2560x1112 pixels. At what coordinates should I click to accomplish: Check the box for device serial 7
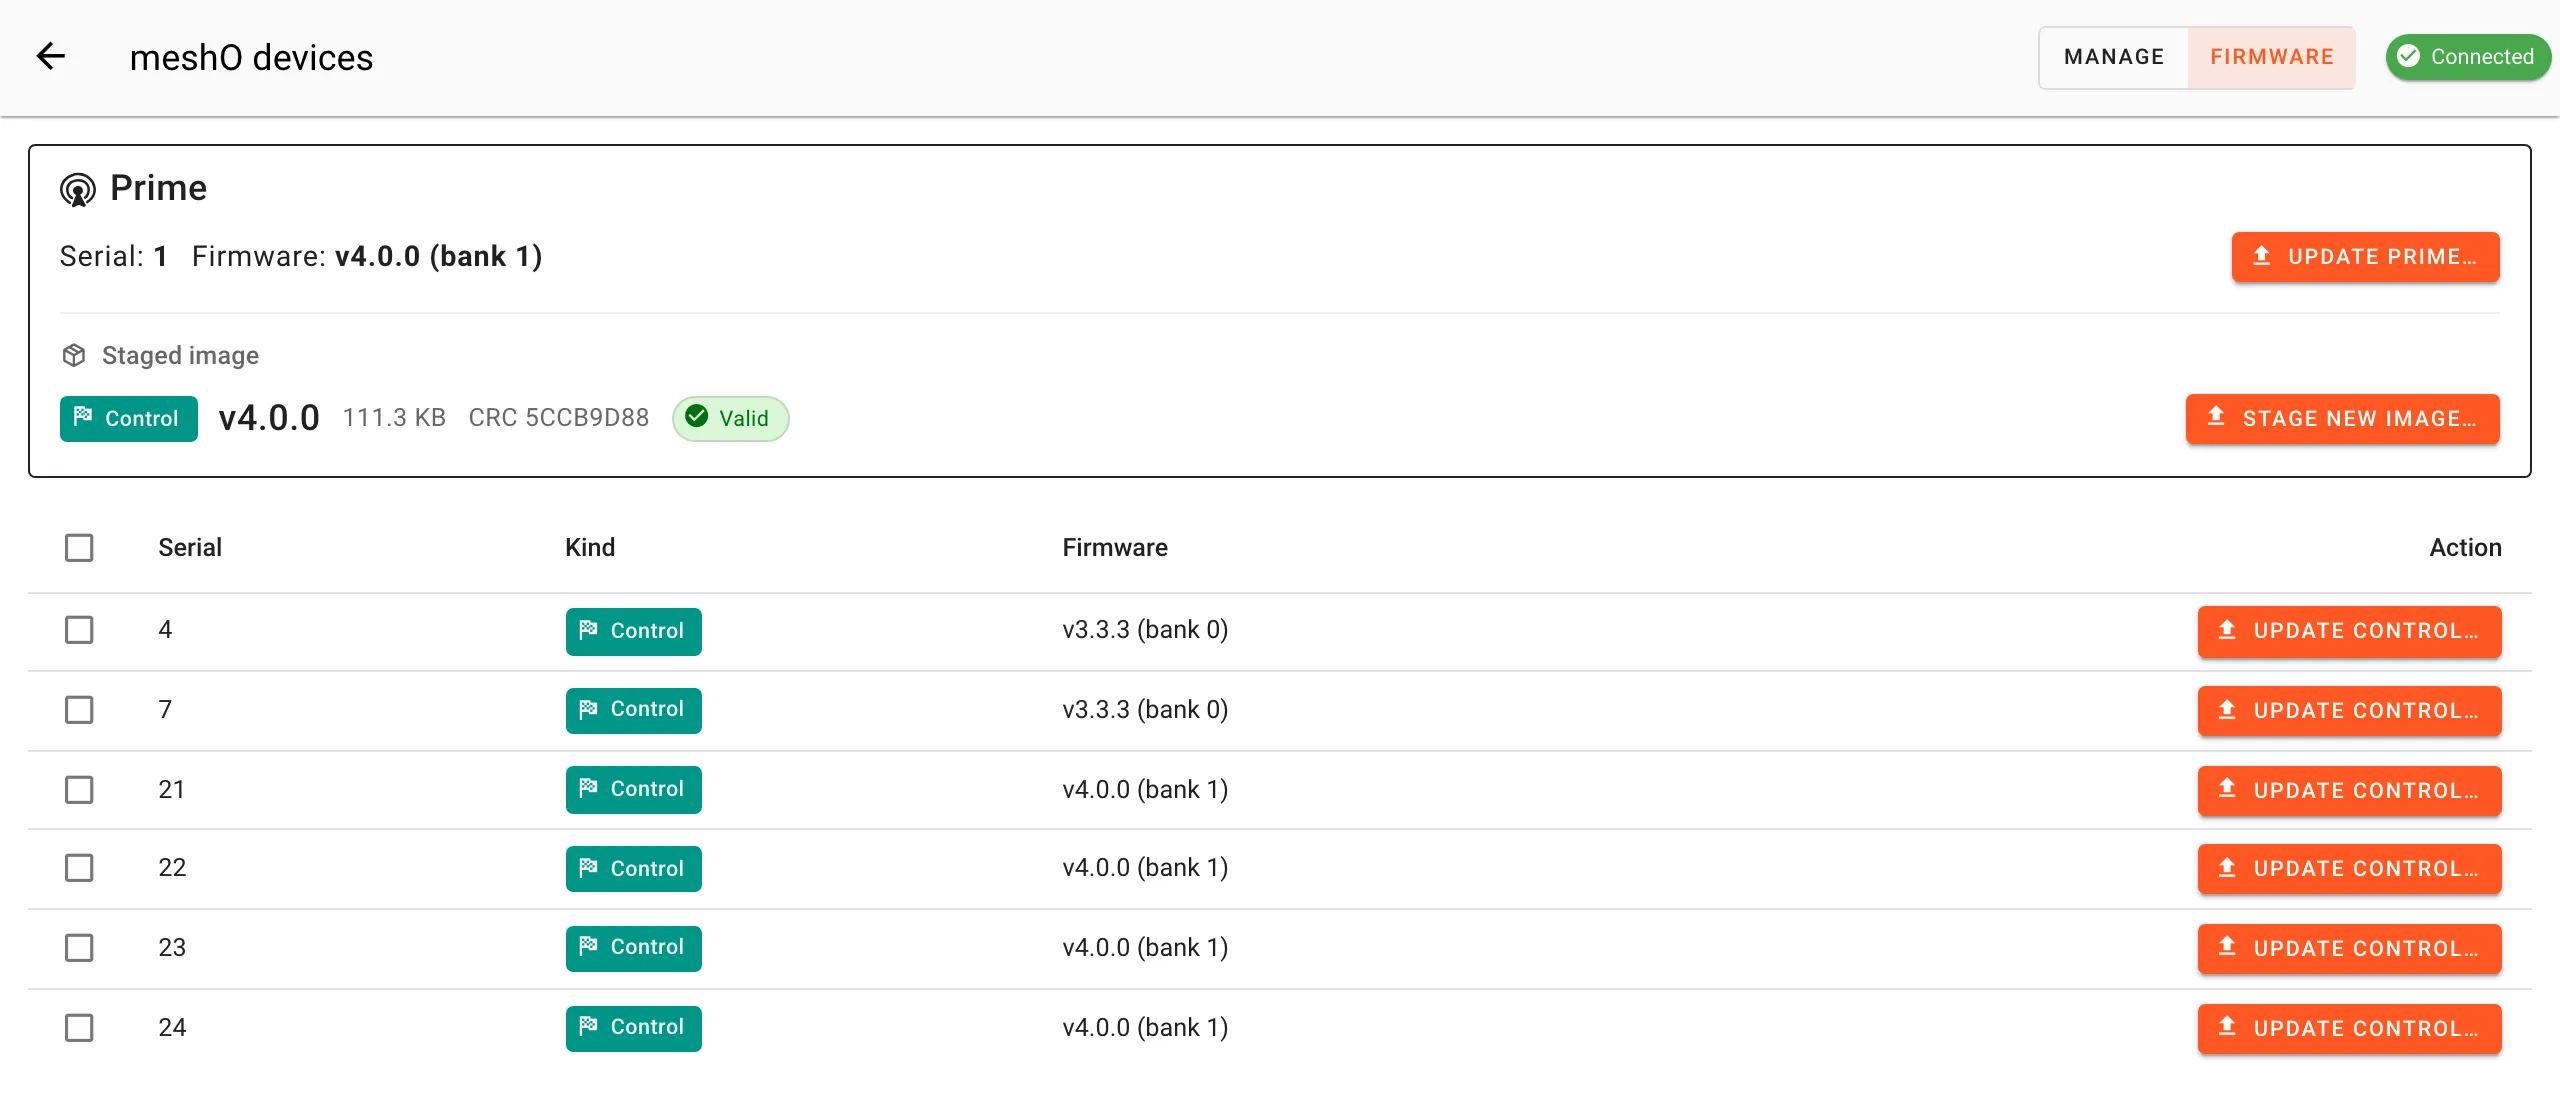pyautogui.click(x=79, y=709)
